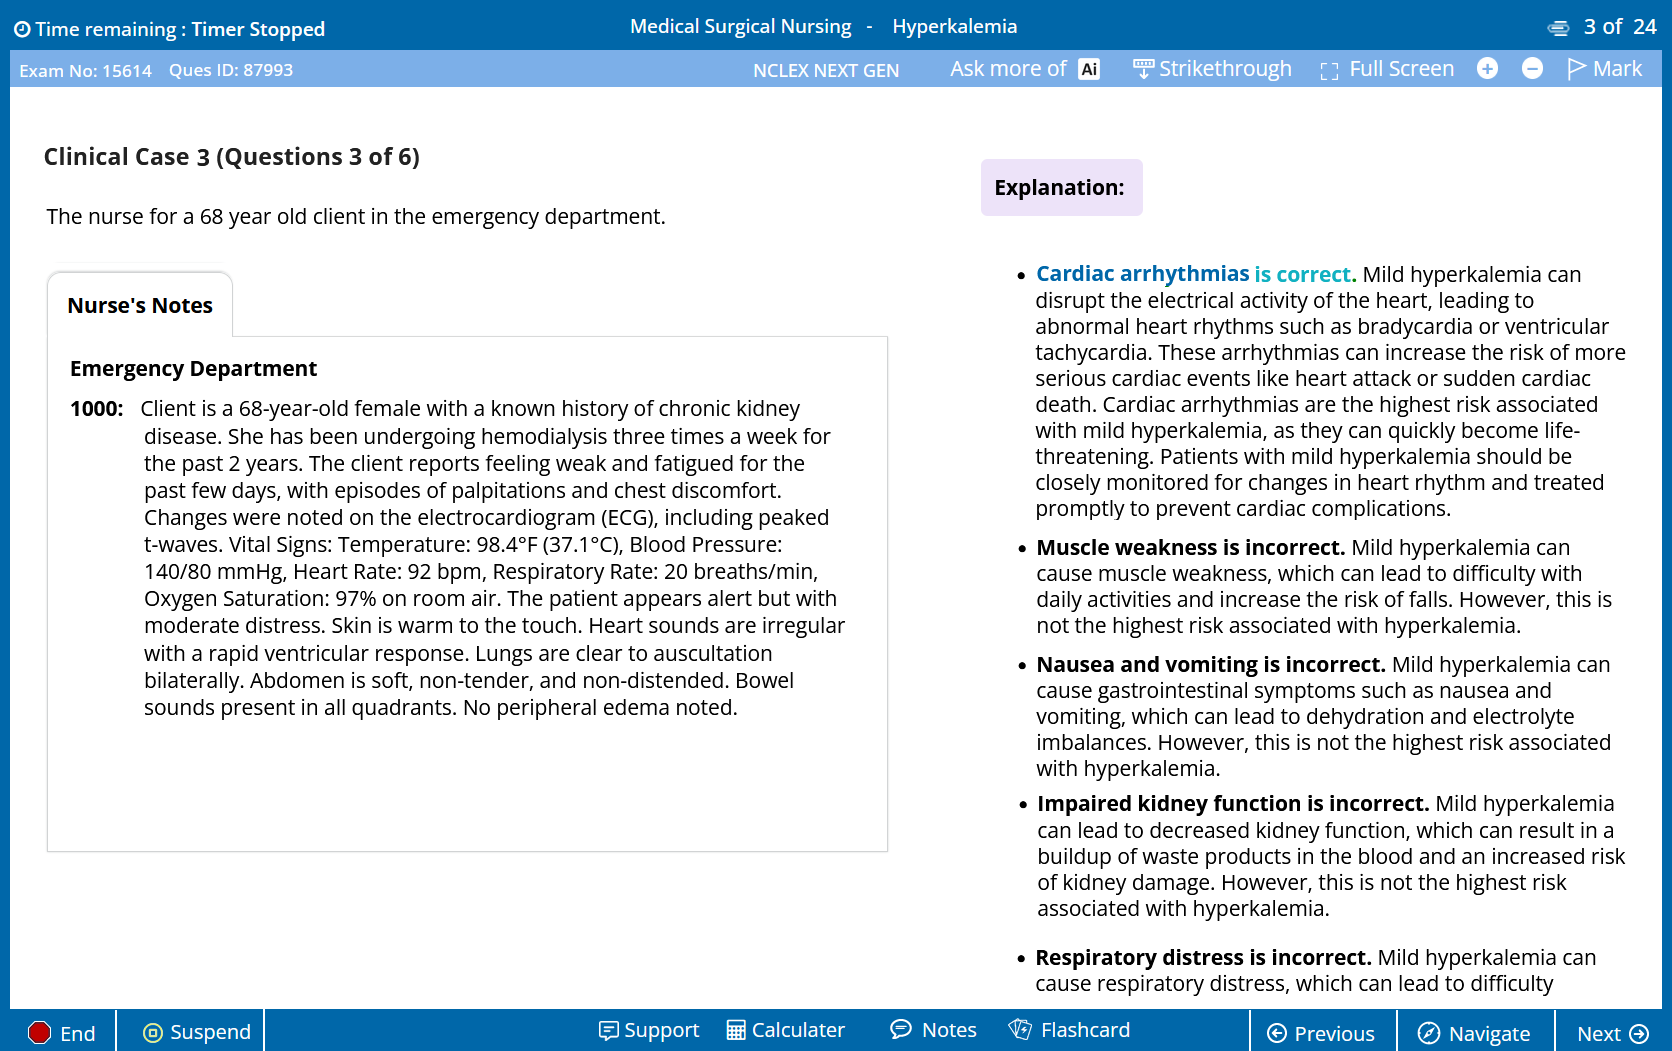Suspend the exam session
The image size is (1672, 1051).
[x=197, y=1032]
